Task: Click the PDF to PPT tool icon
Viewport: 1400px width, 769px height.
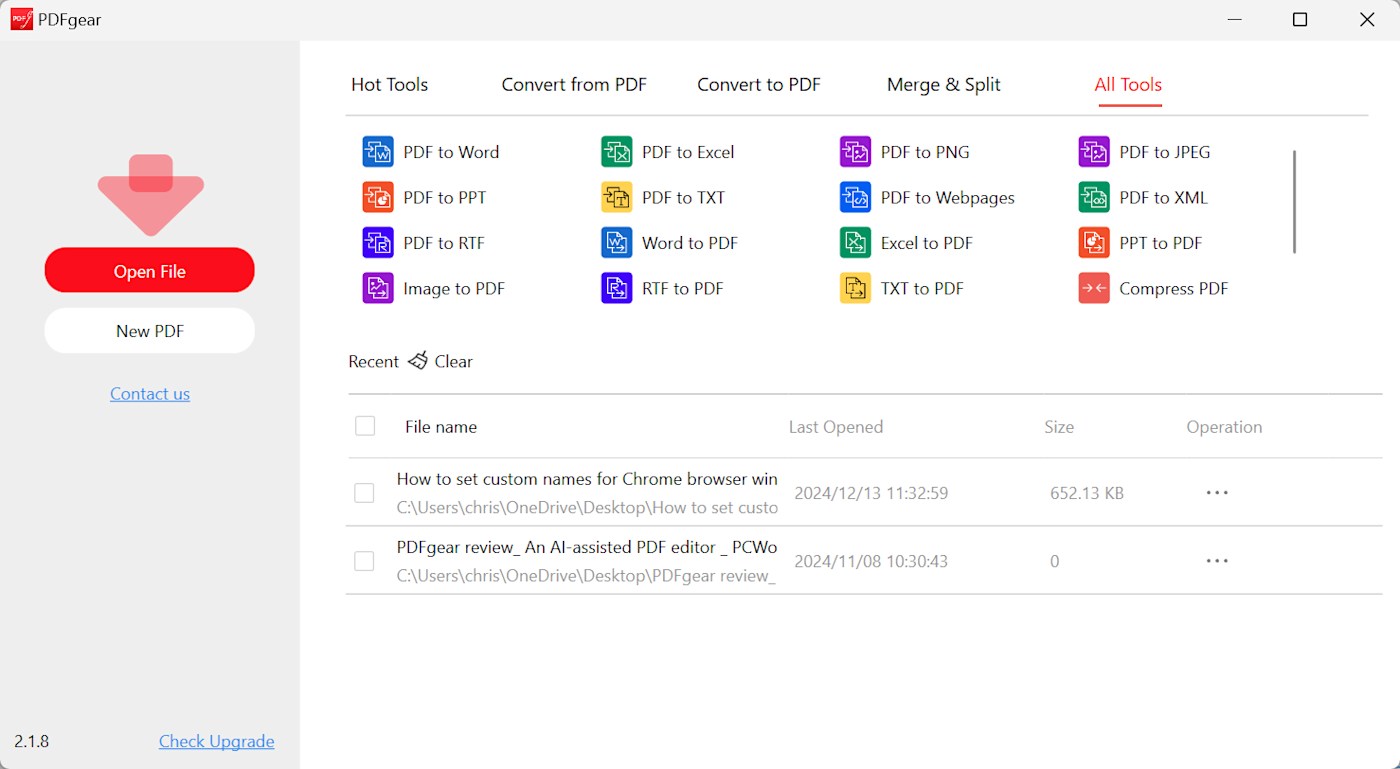Action: (x=378, y=197)
